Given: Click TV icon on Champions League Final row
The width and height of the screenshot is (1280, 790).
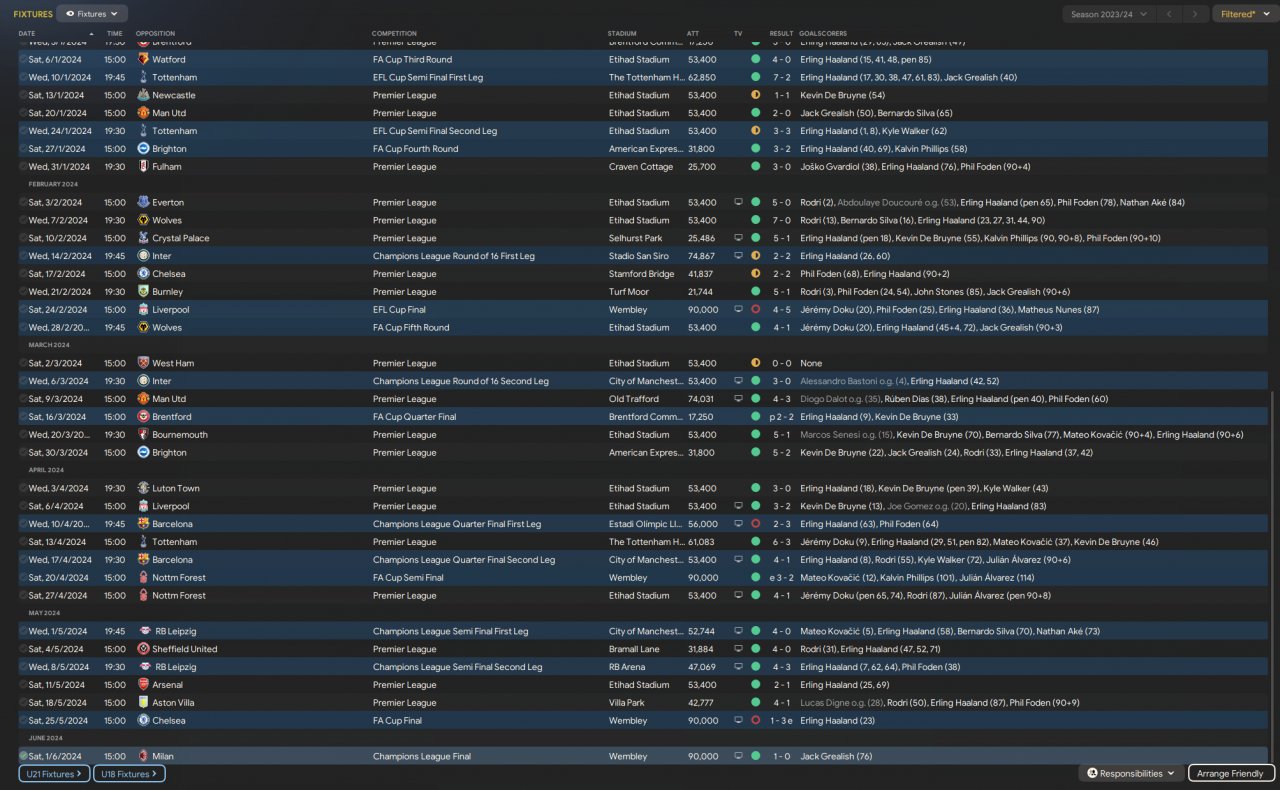Looking at the screenshot, I should pyautogui.click(x=738, y=756).
